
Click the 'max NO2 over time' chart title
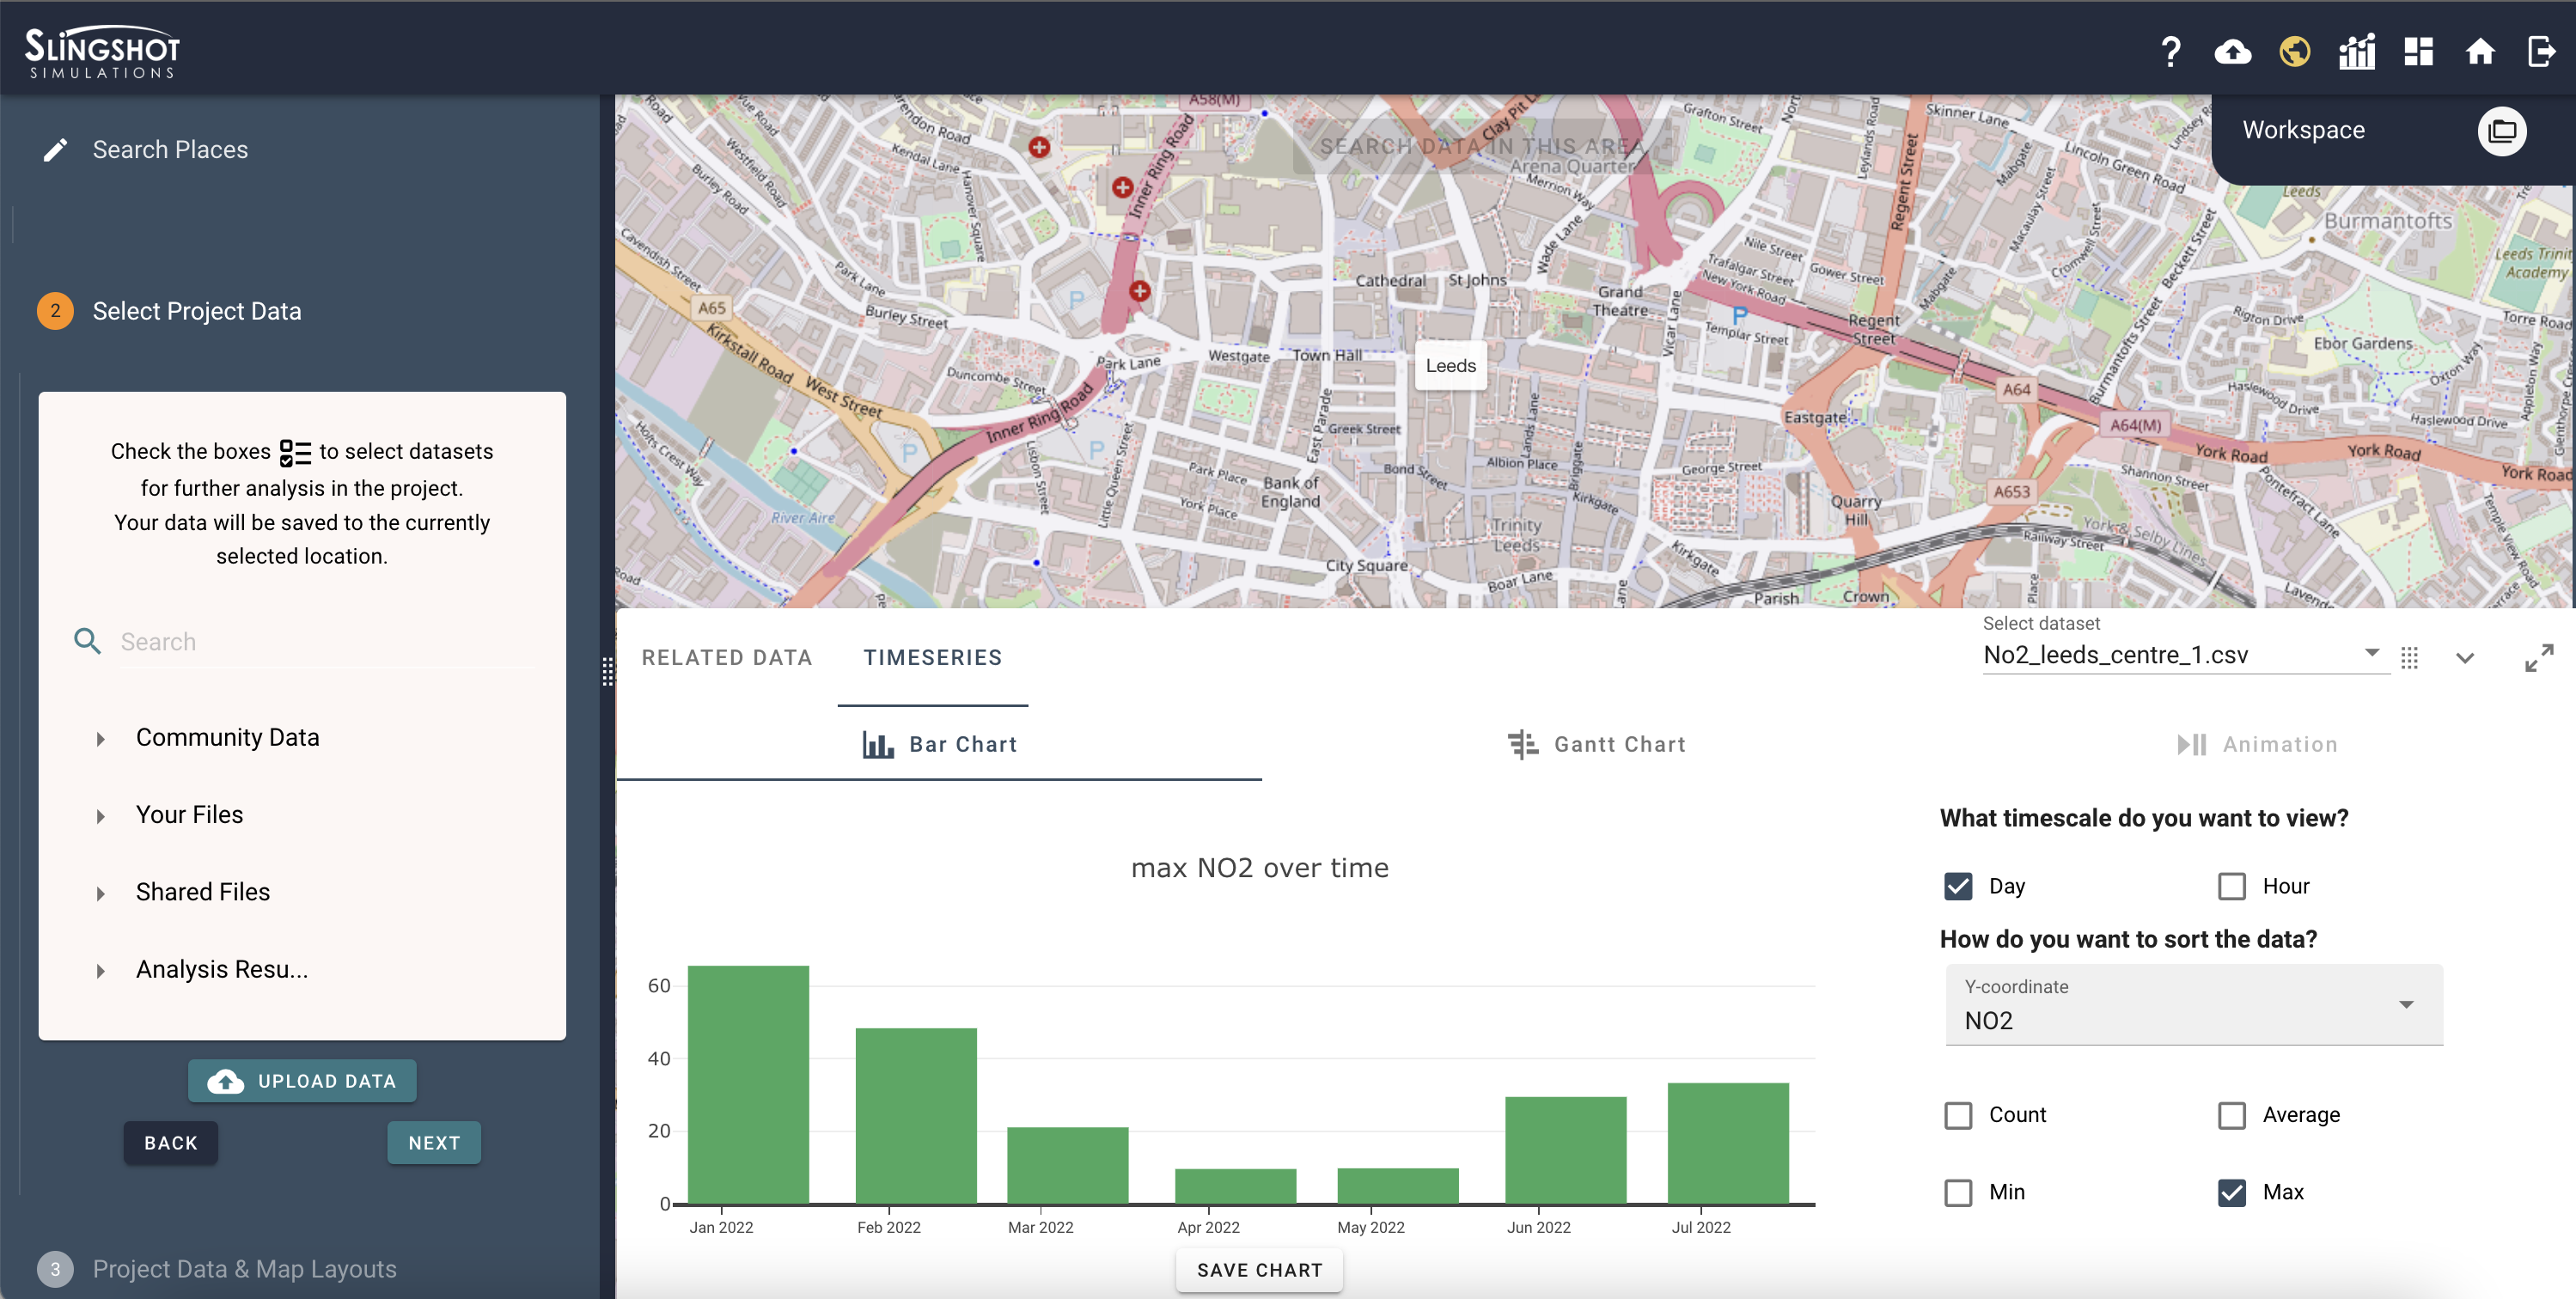tap(1260, 868)
